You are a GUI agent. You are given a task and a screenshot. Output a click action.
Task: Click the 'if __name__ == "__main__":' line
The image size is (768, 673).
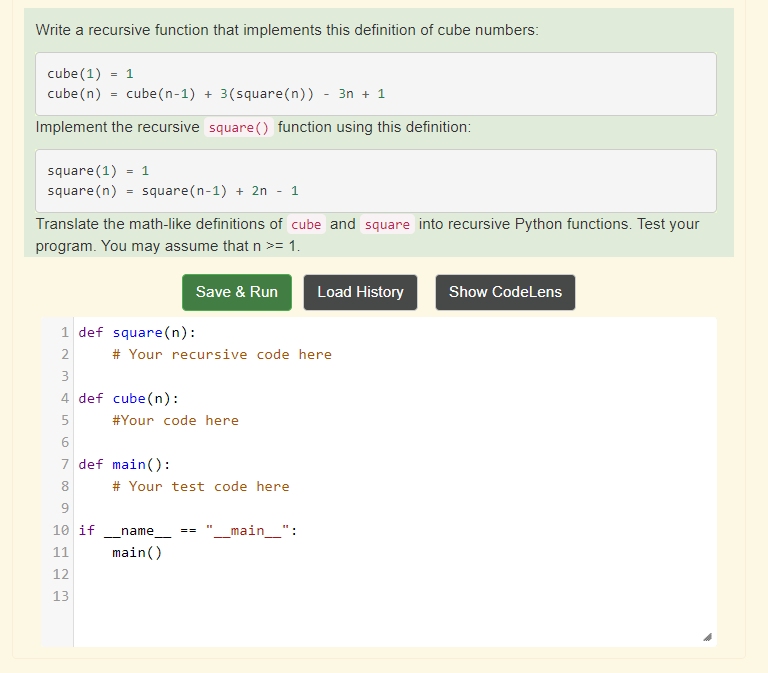coord(188,530)
